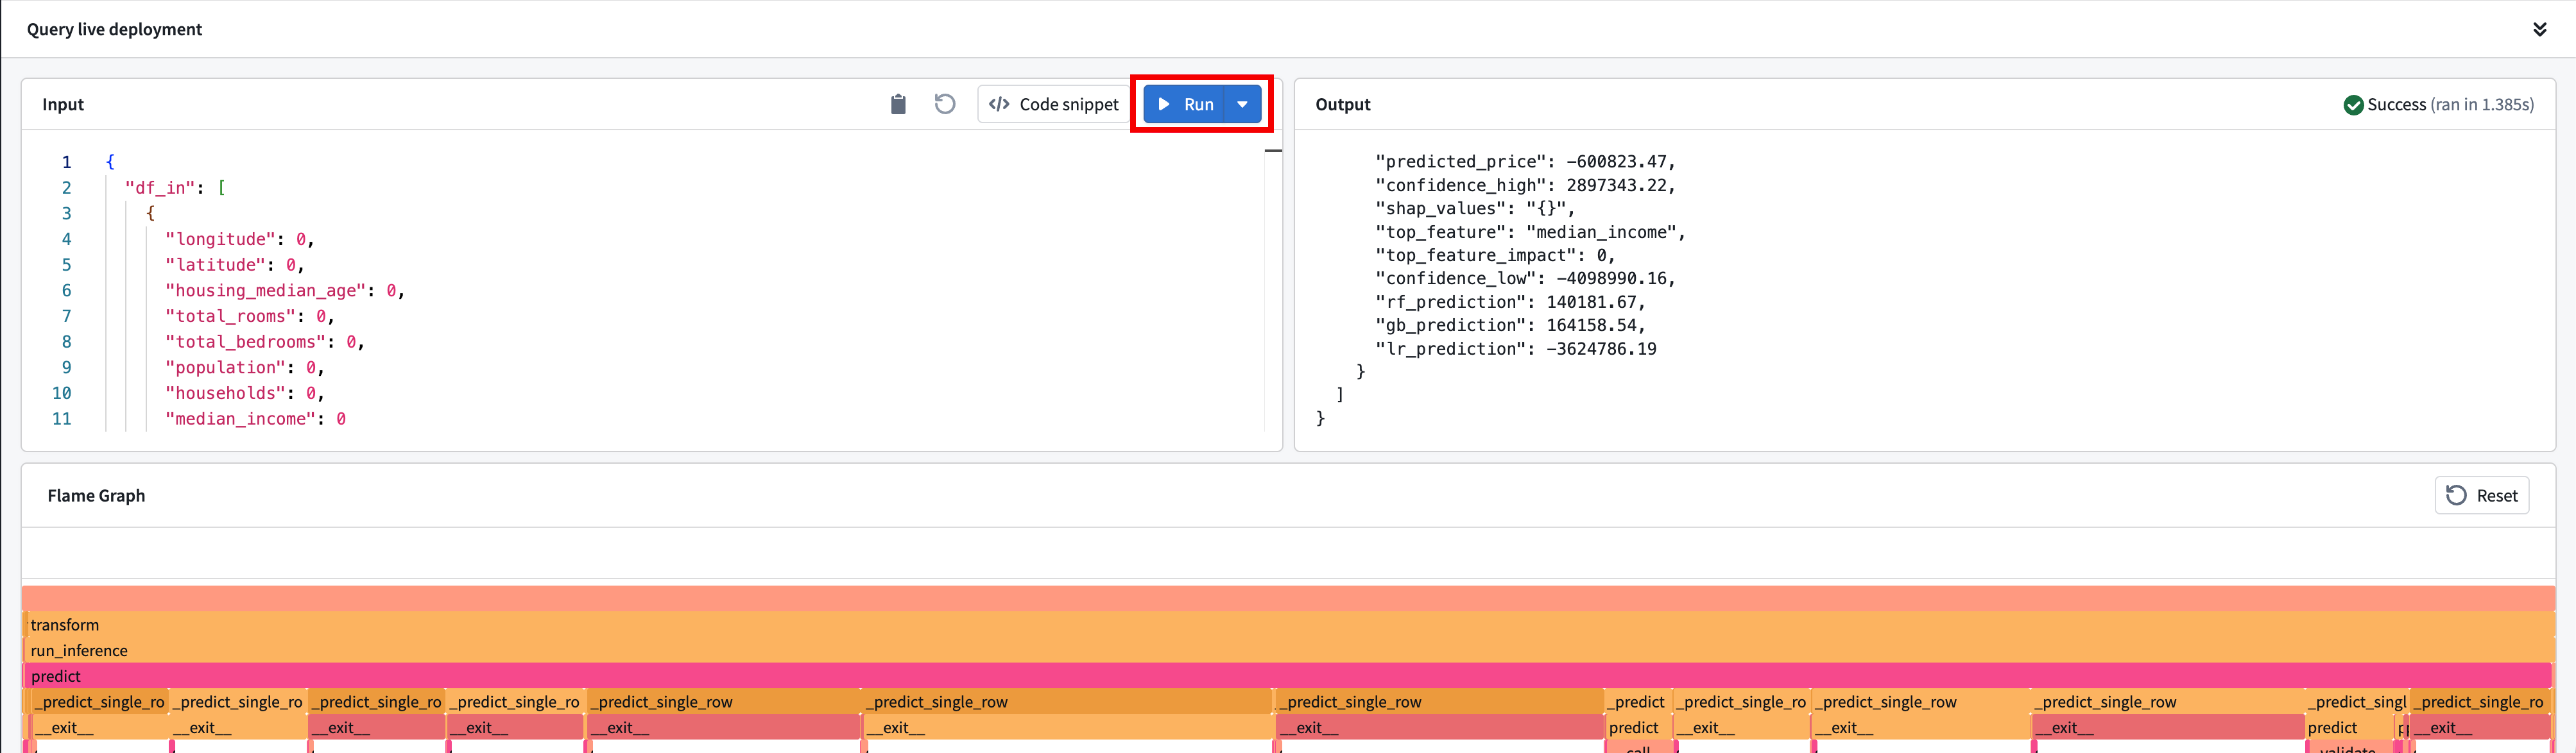Click the "df_in" key in the input
Image resolution: width=2576 pixels, height=753 pixels.
[160, 188]
